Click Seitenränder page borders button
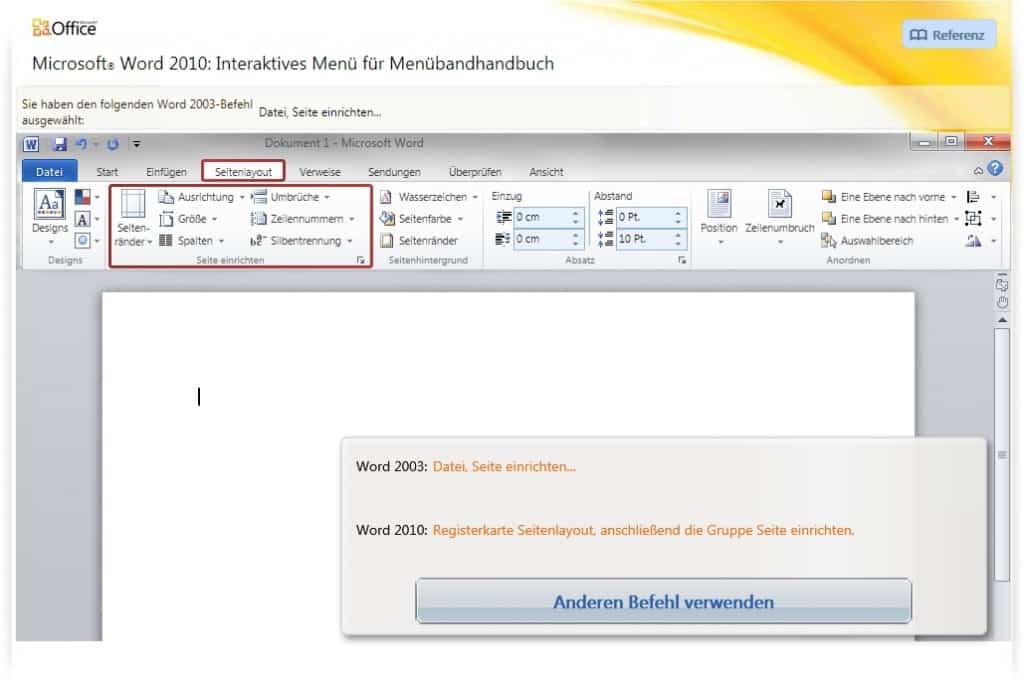Viewport: 1024px width, 681px height. coord(419,241)
